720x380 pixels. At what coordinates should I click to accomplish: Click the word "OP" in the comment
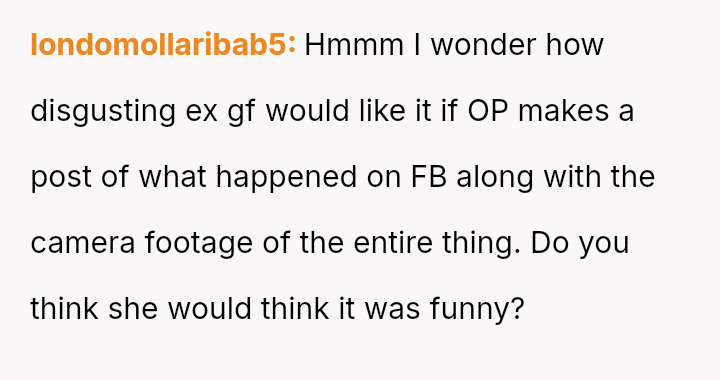(x=488, y=111)
